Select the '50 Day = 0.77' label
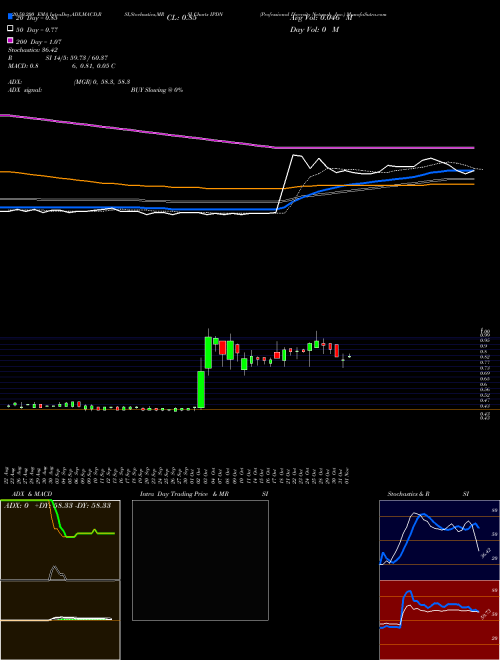The height and width of the screenshot is (660, 500). 37,30
